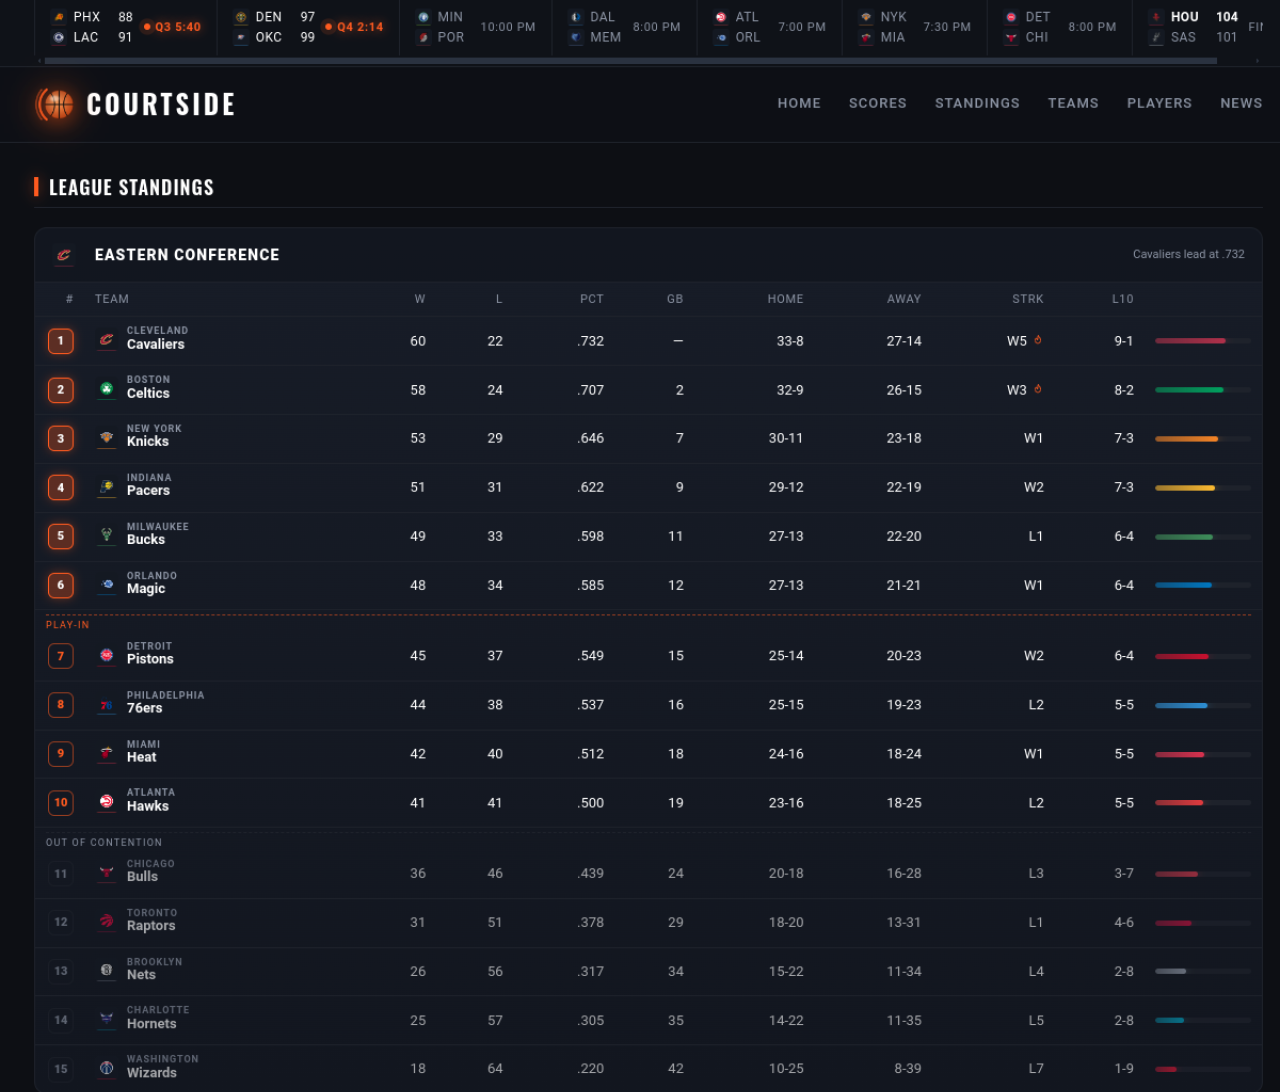Click the DET vs CHI 8:00 PM game card

[1059, 27]
